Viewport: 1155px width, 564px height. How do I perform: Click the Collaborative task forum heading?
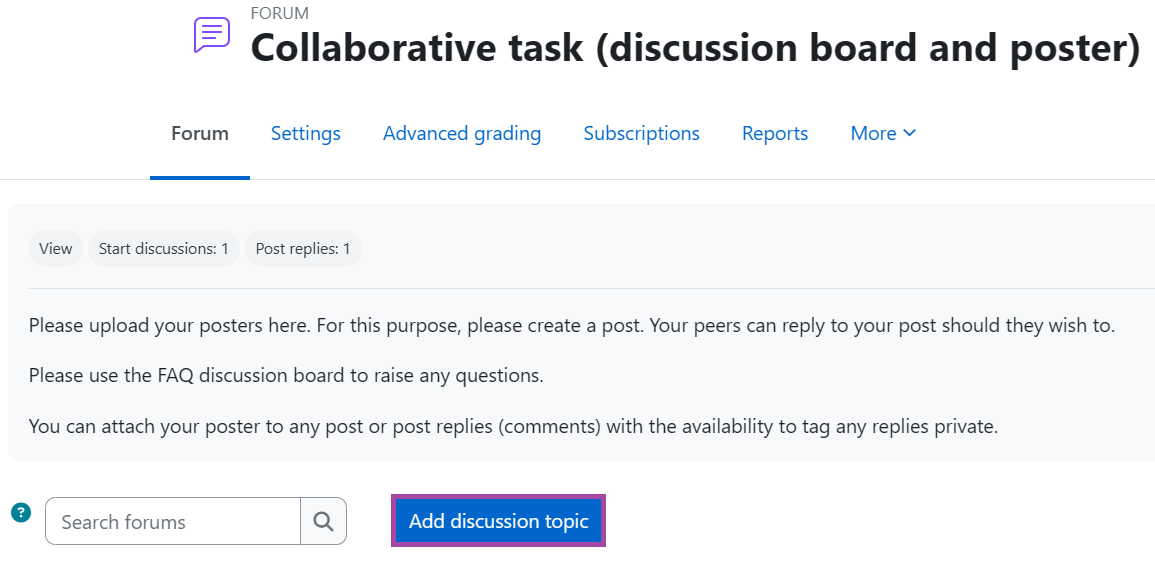(695, 47)
